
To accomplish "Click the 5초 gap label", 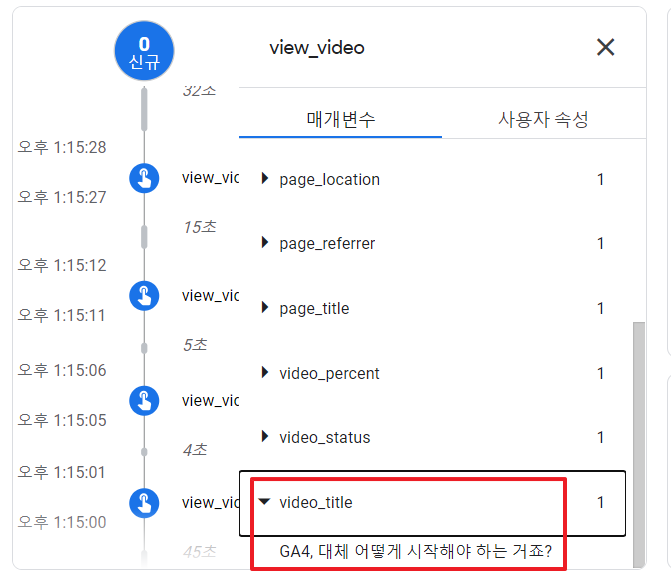I will coord(195,344).
